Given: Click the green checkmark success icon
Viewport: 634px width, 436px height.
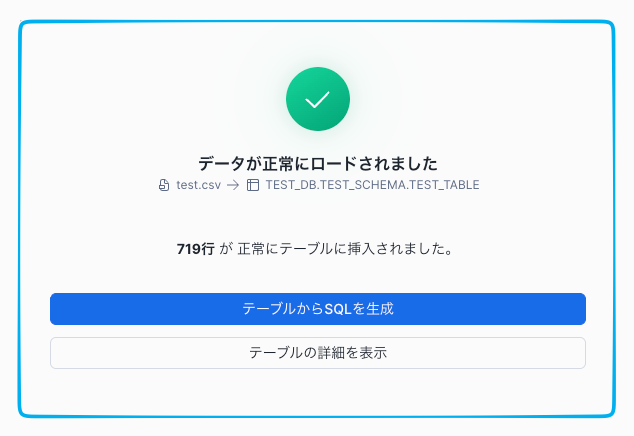Looking at the screenshot, I should (317, 99).
